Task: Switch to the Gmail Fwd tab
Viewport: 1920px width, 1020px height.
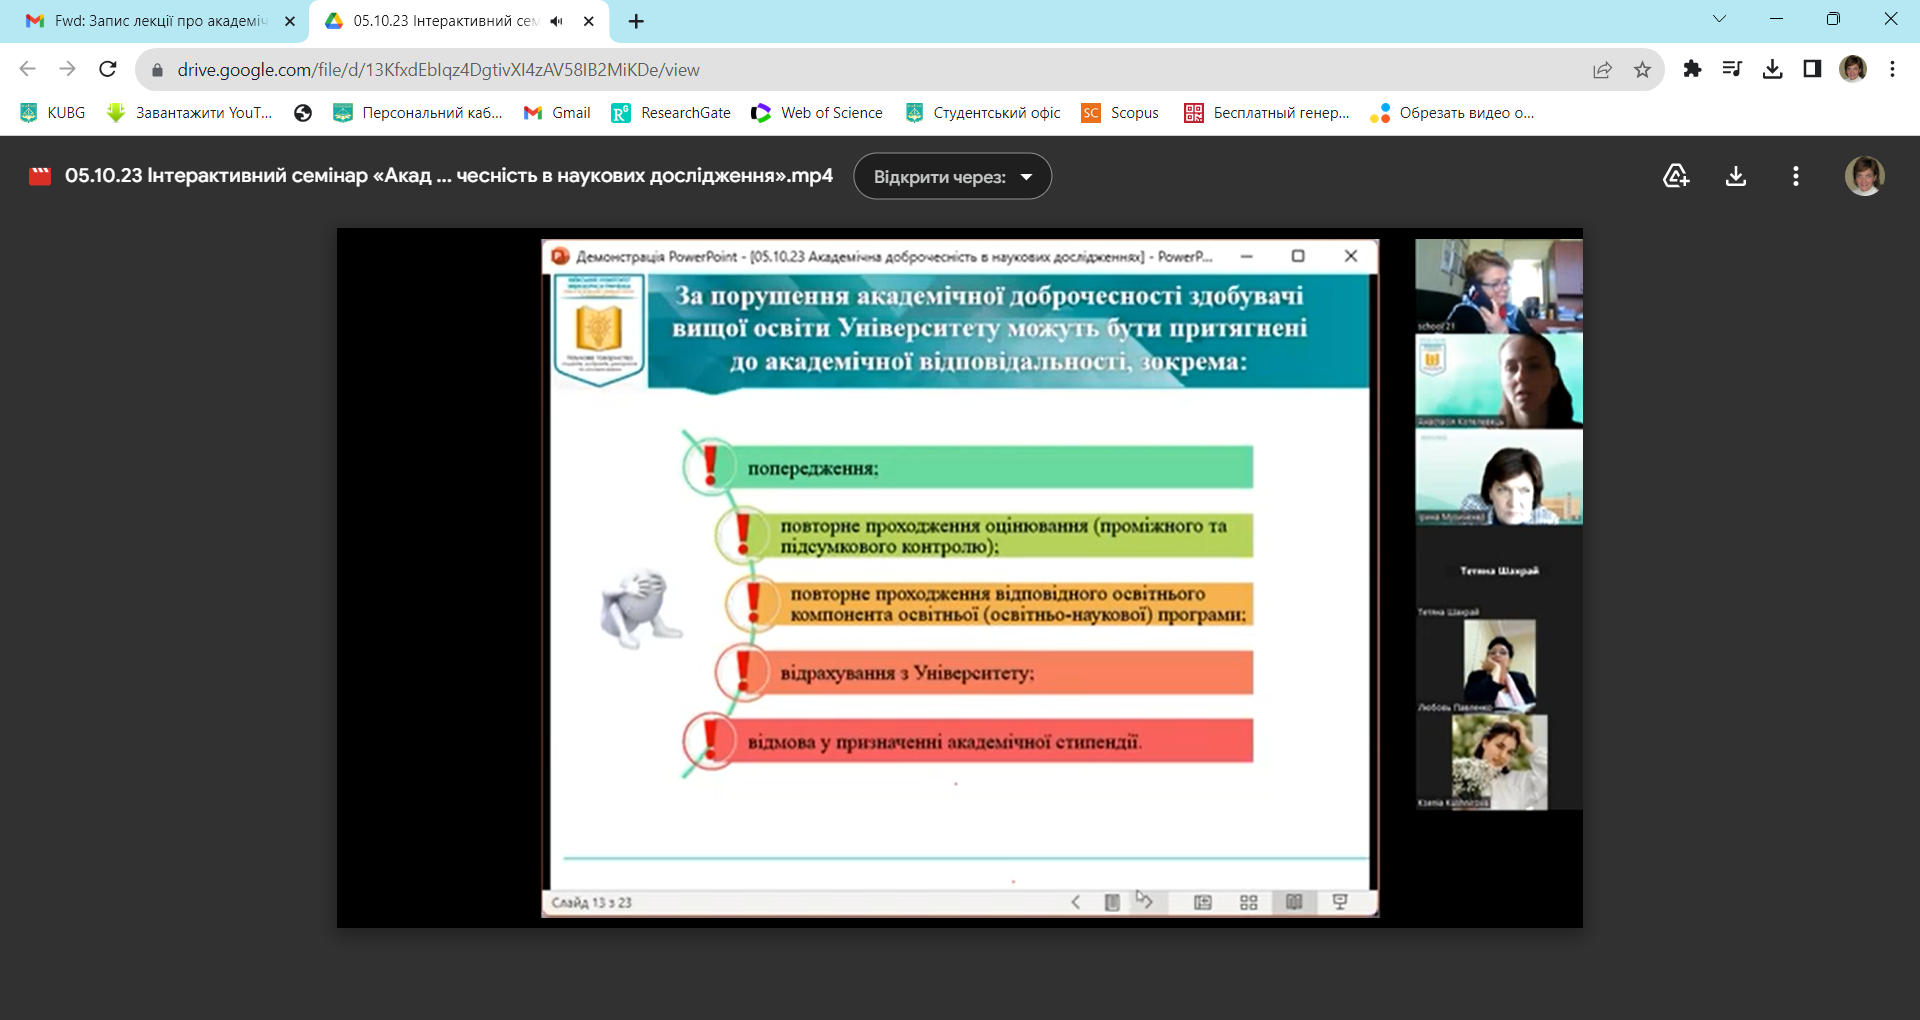Action: 160,21
